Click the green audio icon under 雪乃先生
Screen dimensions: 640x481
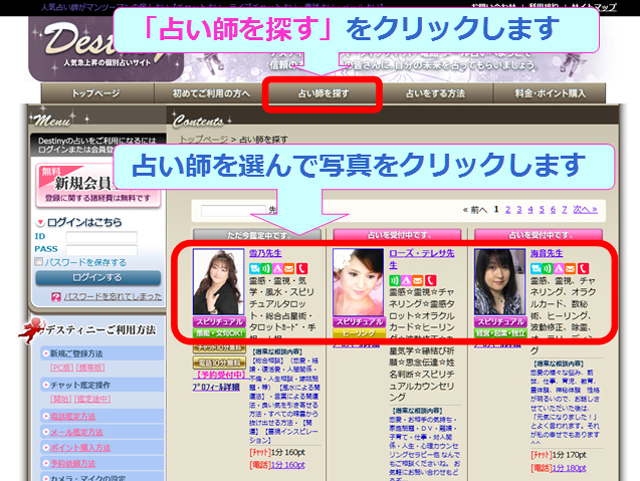266,269
